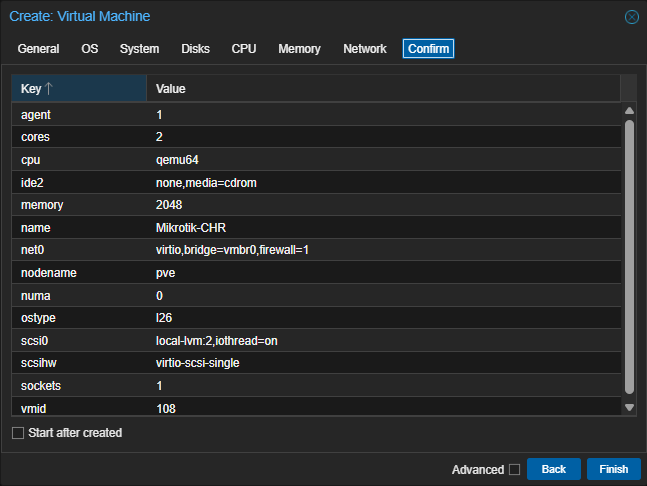
Task: Toggle the Advanced checkbox
Action: 514,469
